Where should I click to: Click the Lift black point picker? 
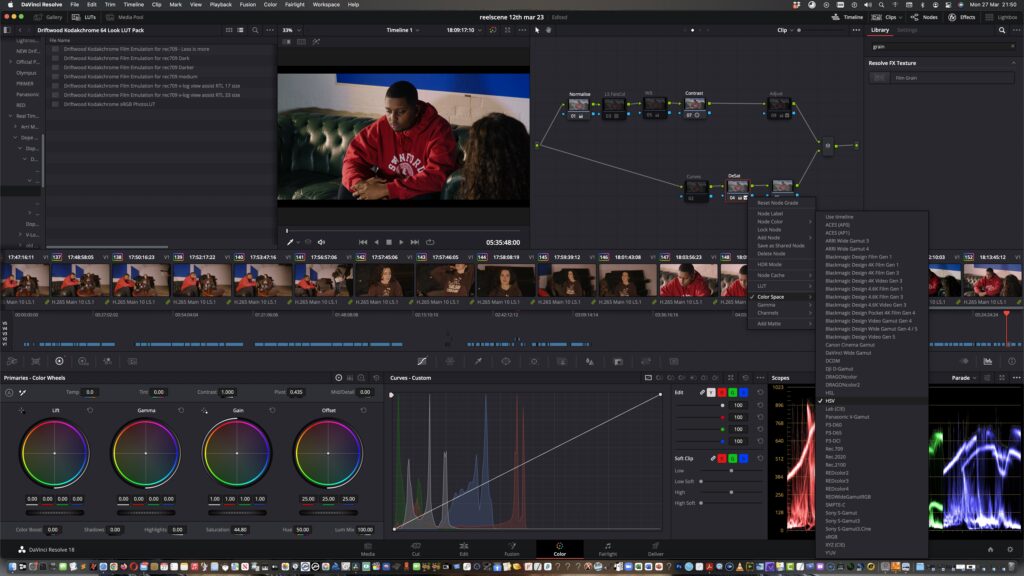[x=22, y=411]
